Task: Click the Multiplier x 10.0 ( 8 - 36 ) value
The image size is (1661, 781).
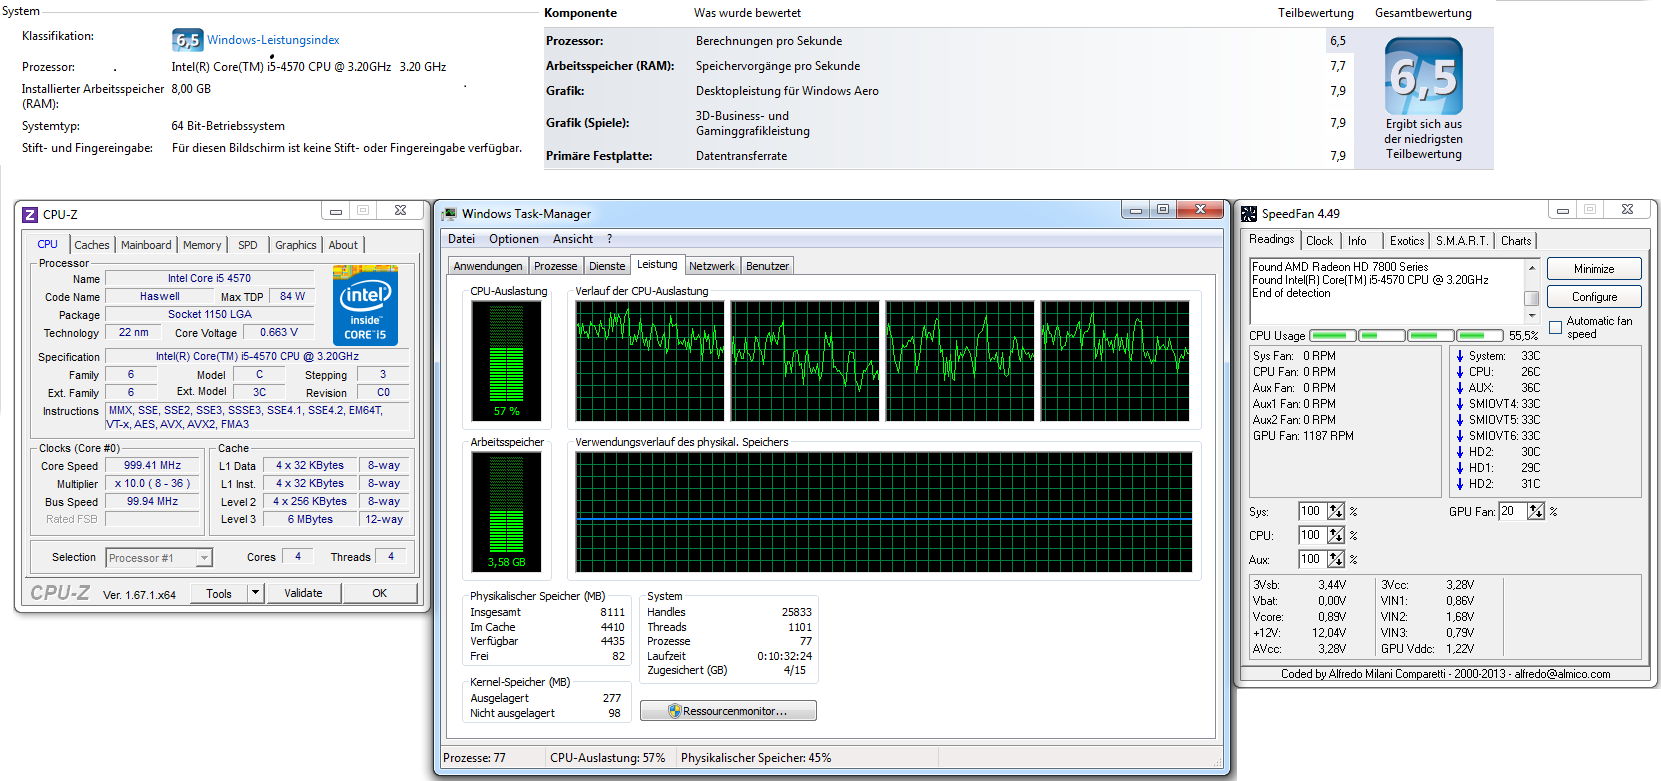Action: coord(153,483)
